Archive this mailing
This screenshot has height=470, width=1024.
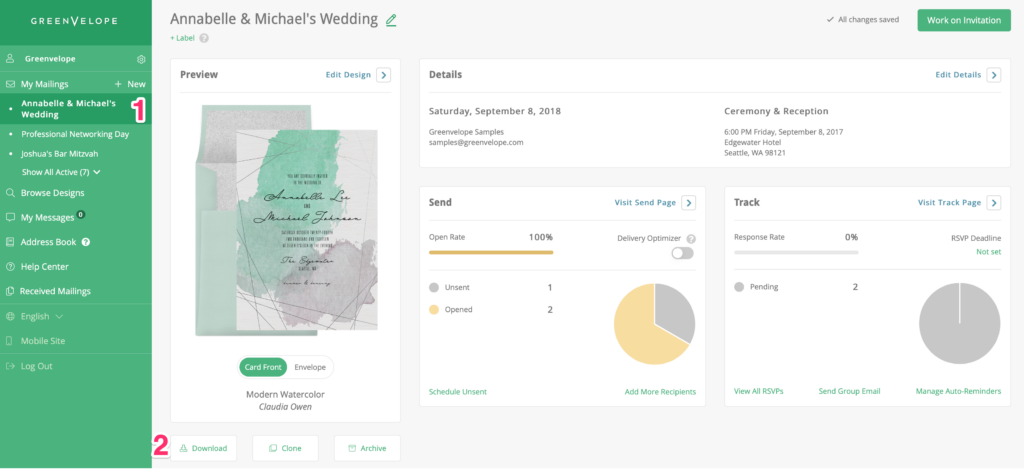[367, 448]
